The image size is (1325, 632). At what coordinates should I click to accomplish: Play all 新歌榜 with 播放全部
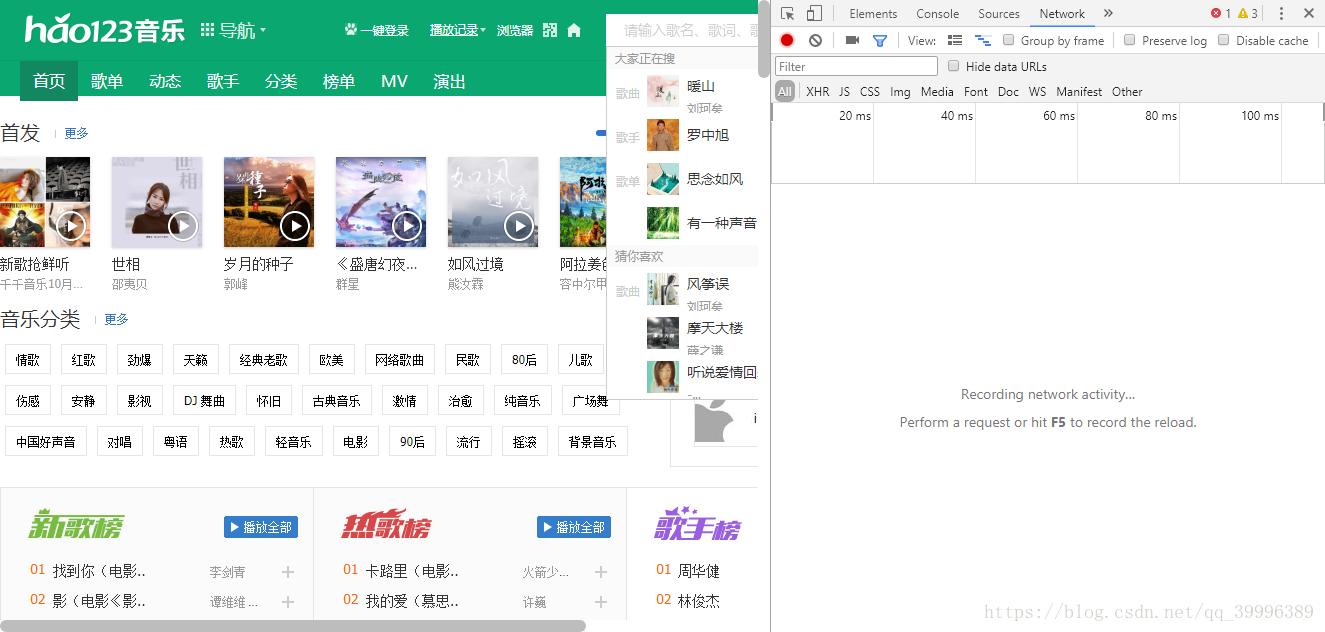point(261,527)
